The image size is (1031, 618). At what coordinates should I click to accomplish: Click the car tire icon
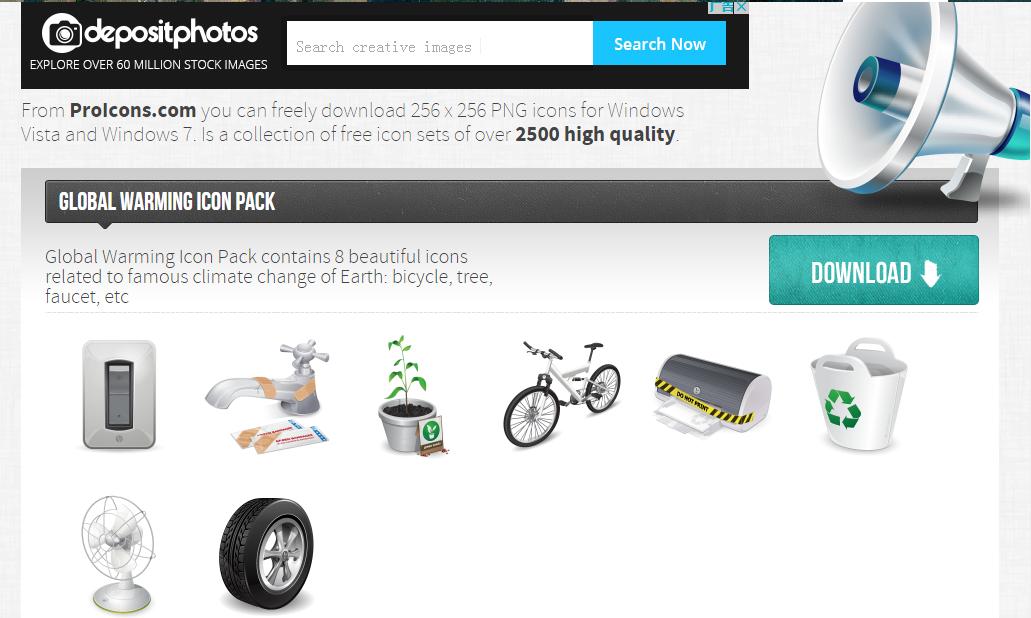click(266, 553)
